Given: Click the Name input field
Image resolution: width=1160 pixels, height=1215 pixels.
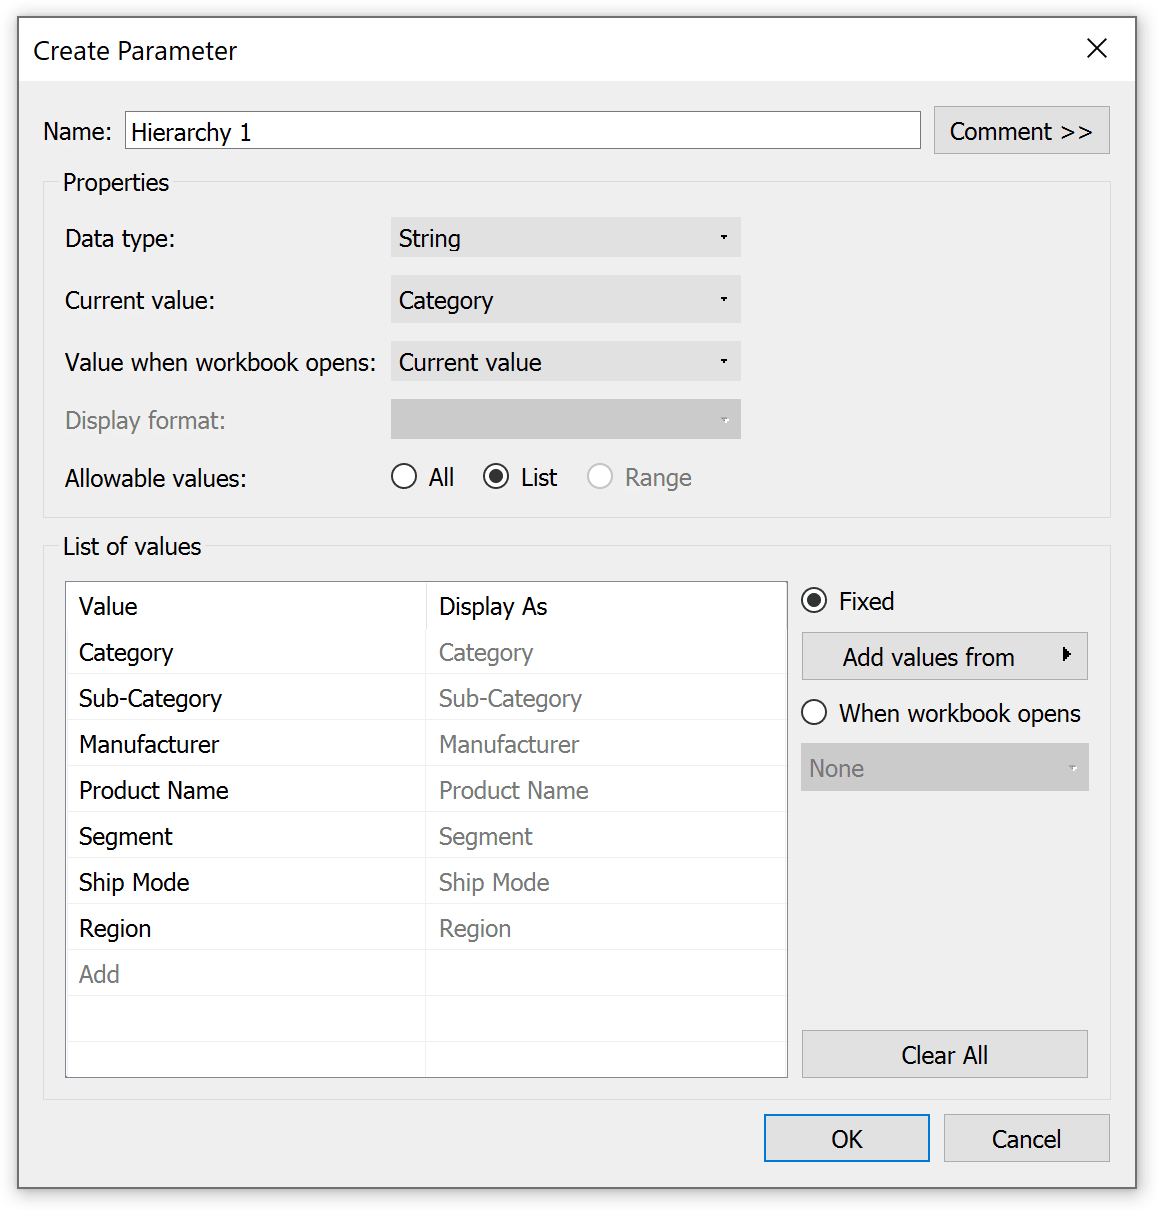Looking at the screenshot, I should pos(522,131).
